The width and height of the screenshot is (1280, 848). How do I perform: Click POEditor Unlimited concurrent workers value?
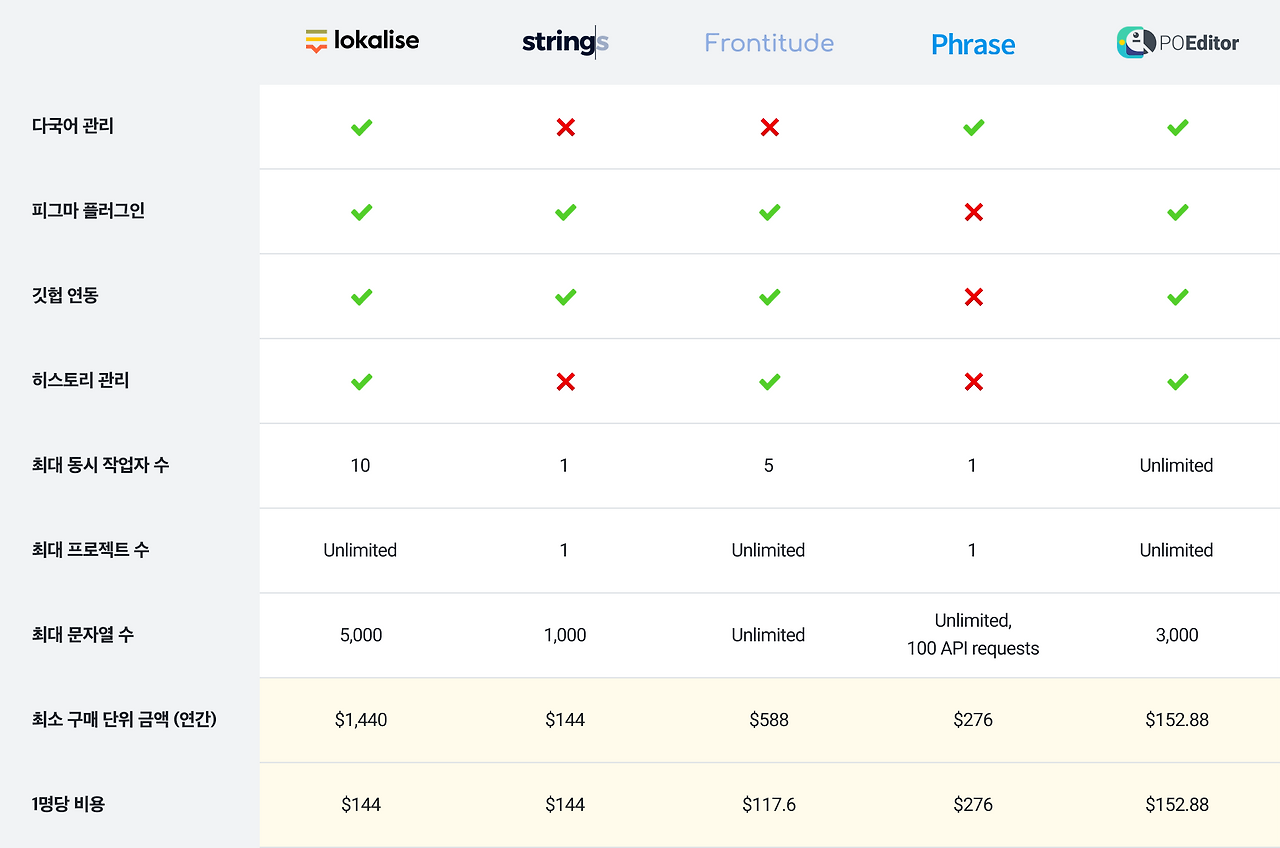1176,465
